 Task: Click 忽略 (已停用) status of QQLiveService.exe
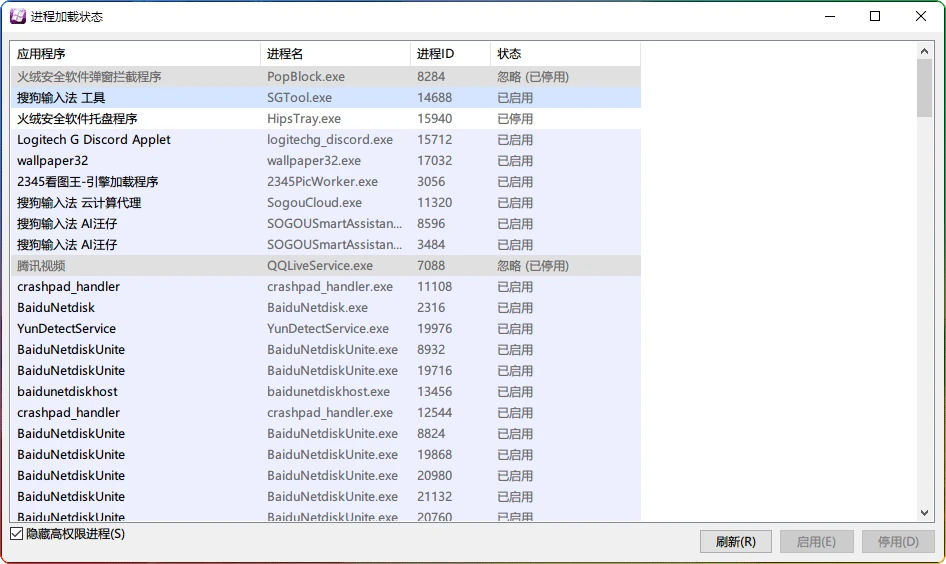point(533,265)
